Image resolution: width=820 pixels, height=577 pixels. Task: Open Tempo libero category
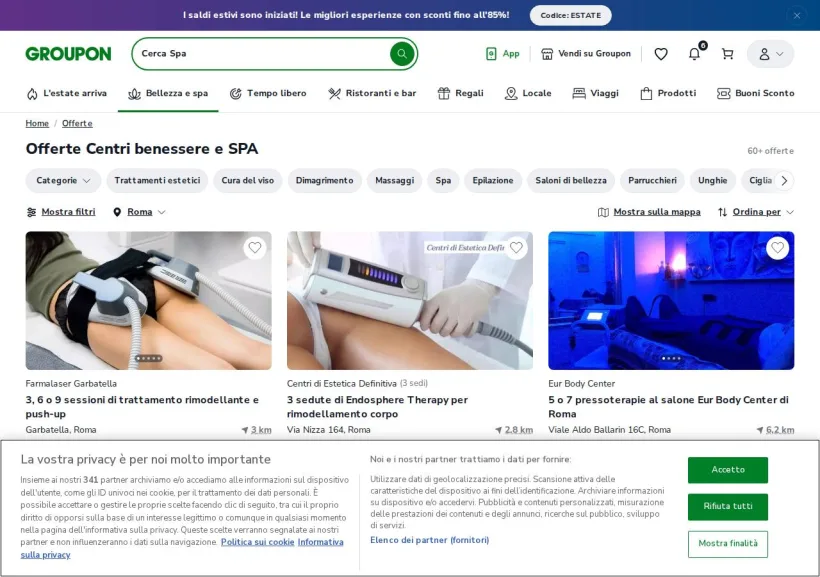point(268,93)
